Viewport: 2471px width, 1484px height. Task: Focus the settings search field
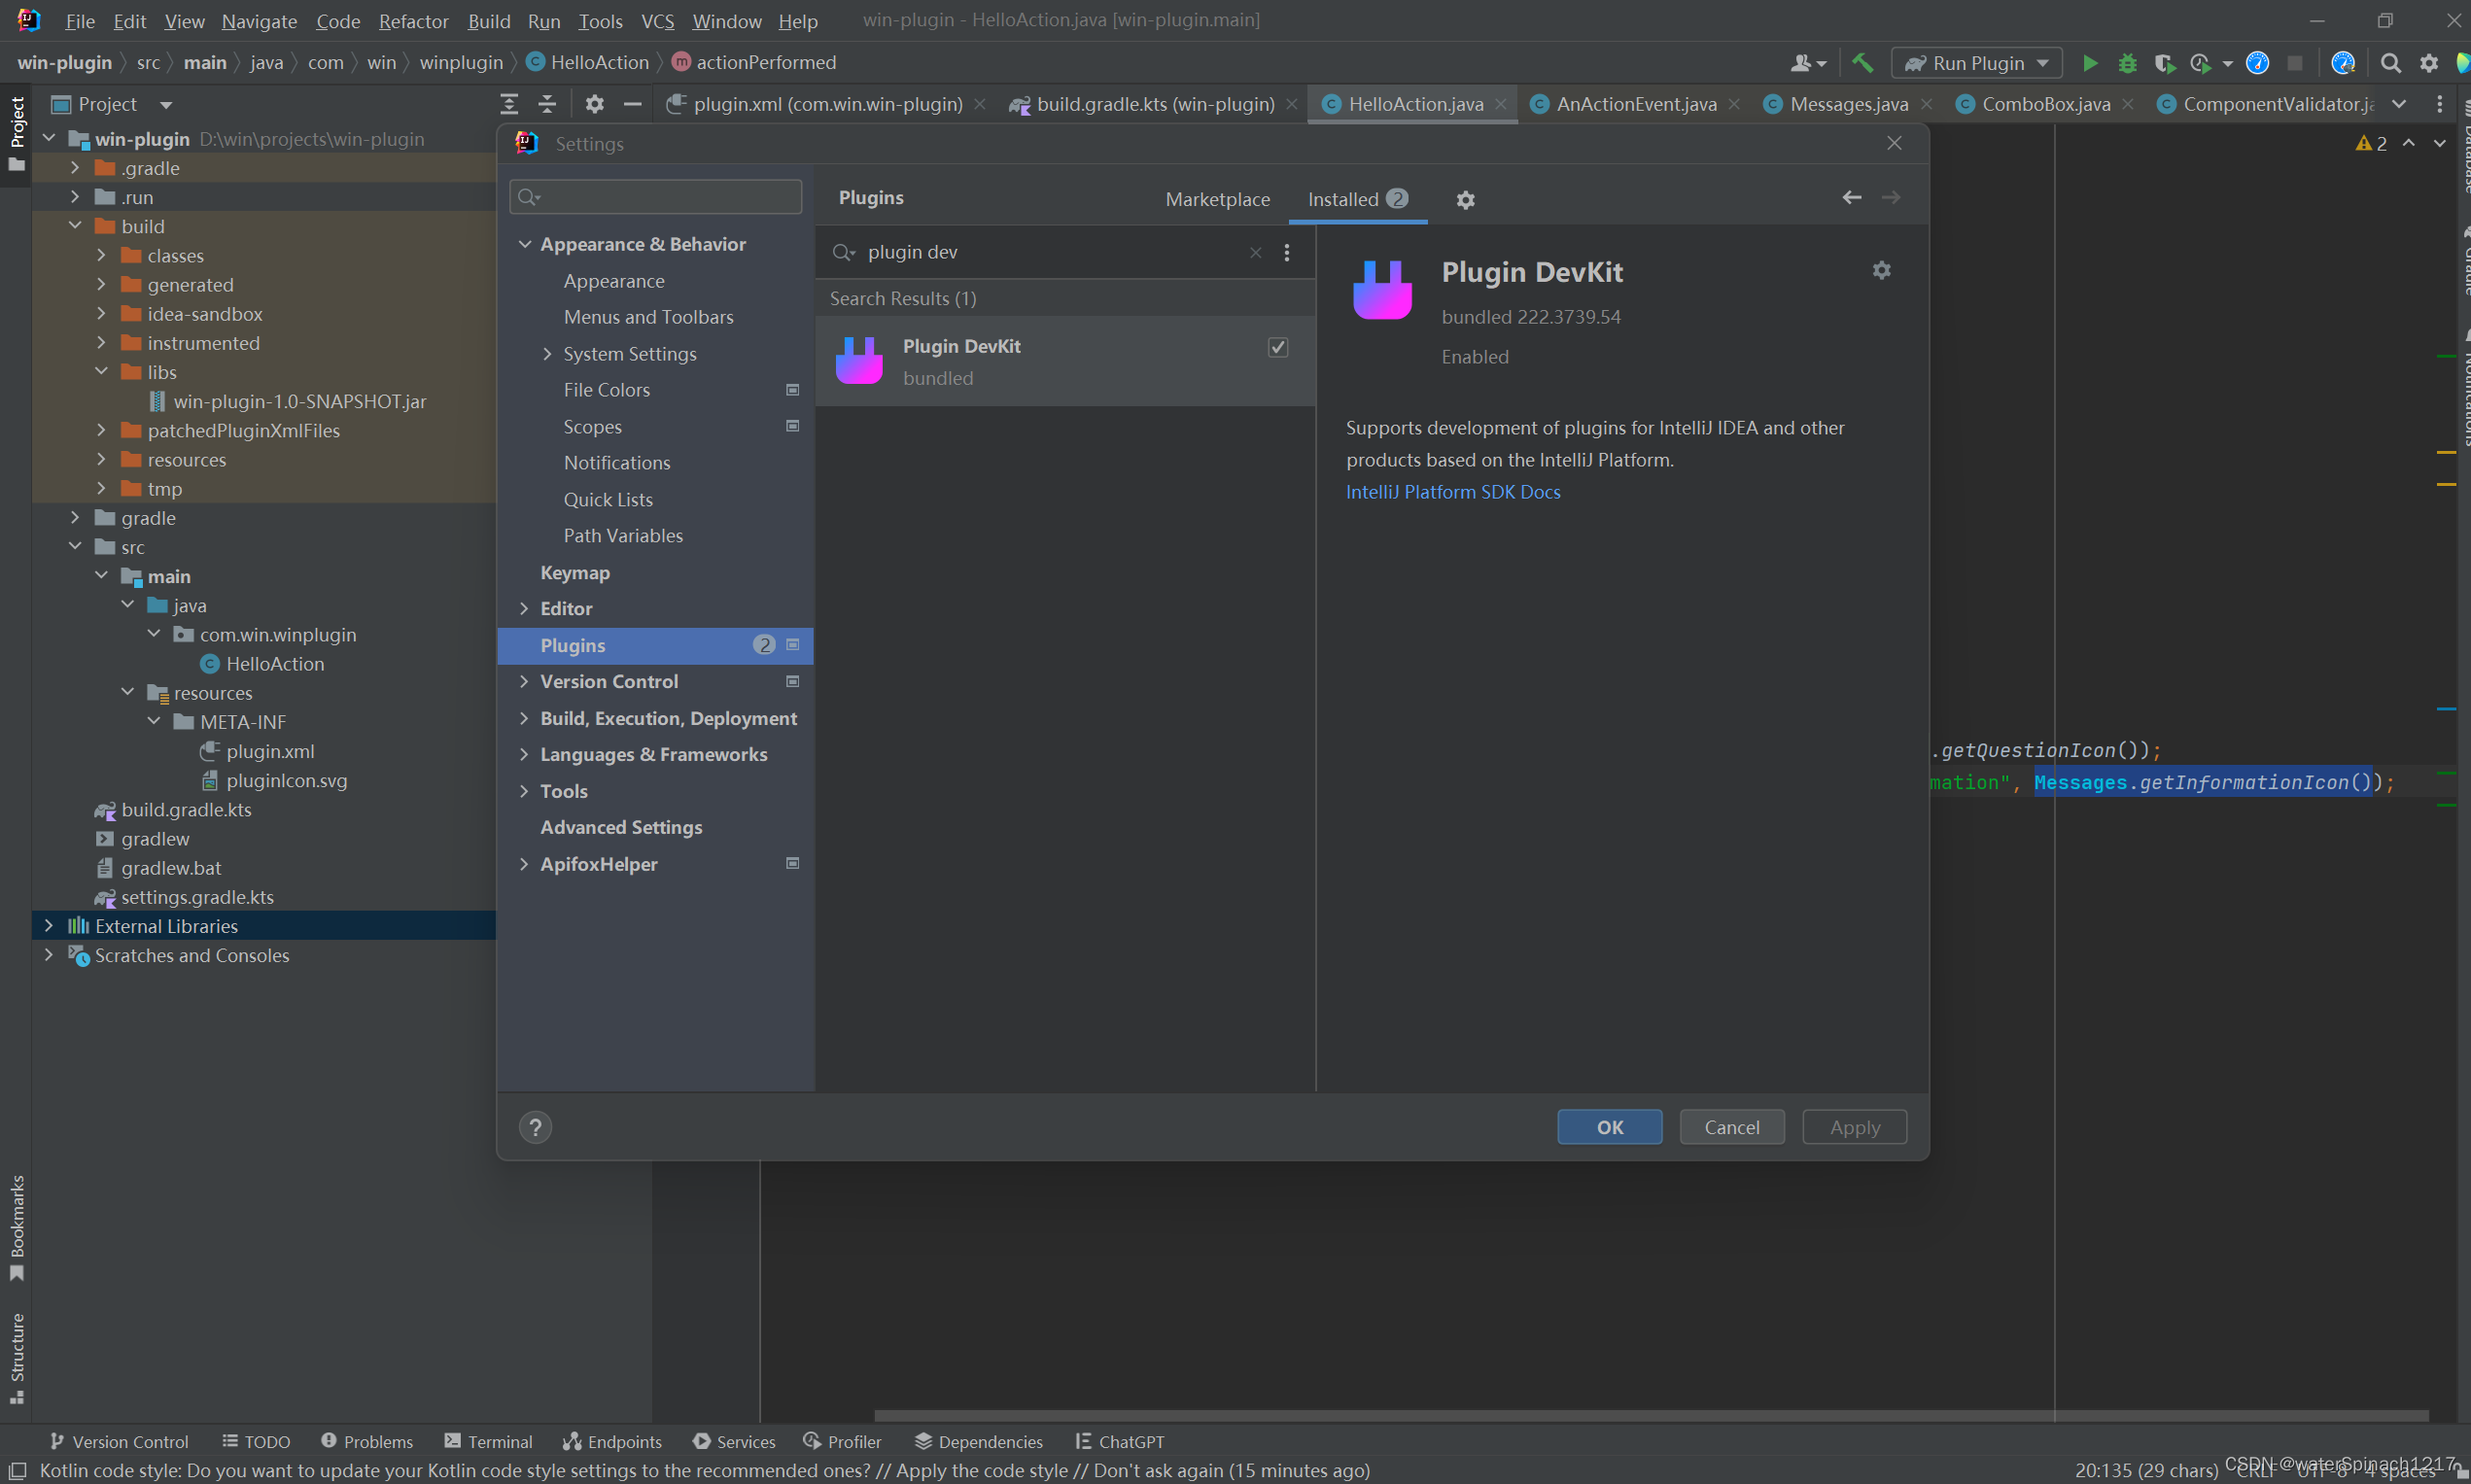tap(656, 197)
